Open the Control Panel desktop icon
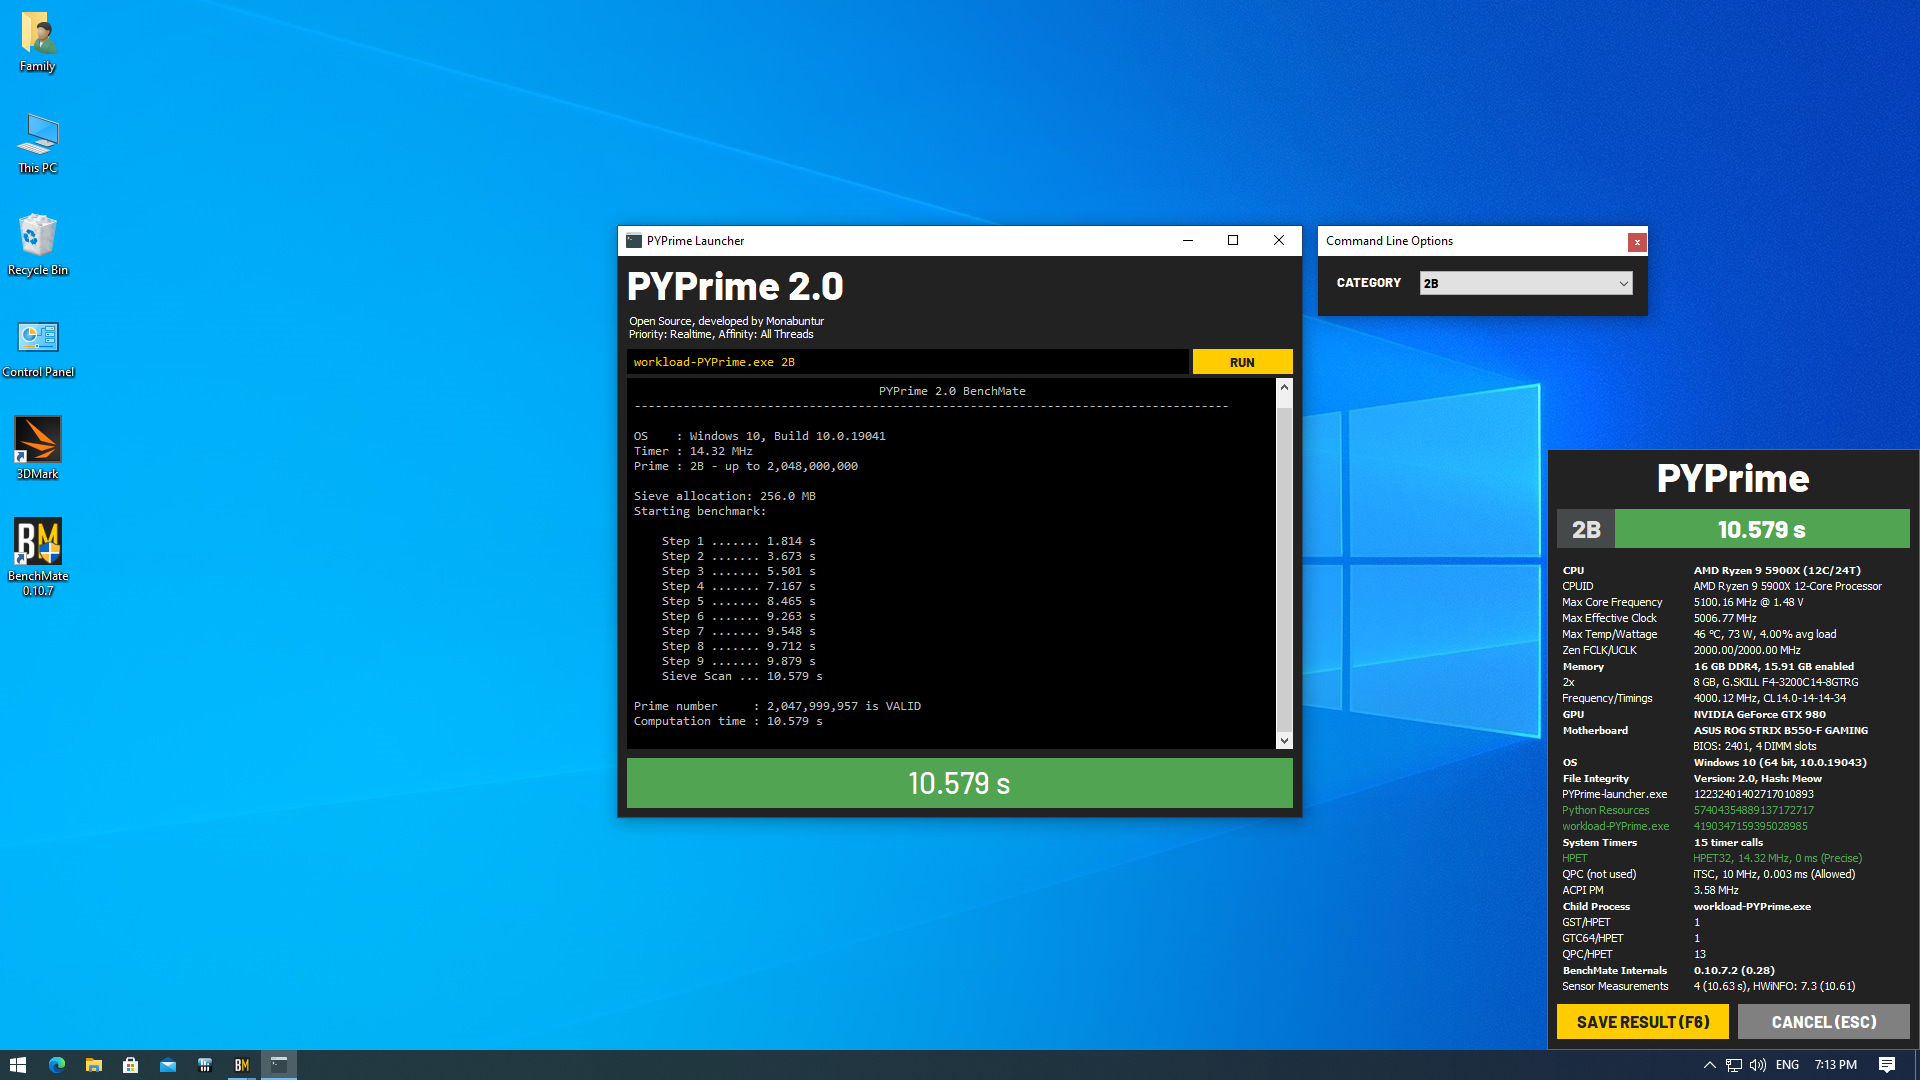The image size is (1920, 1080). click(38, 348)
